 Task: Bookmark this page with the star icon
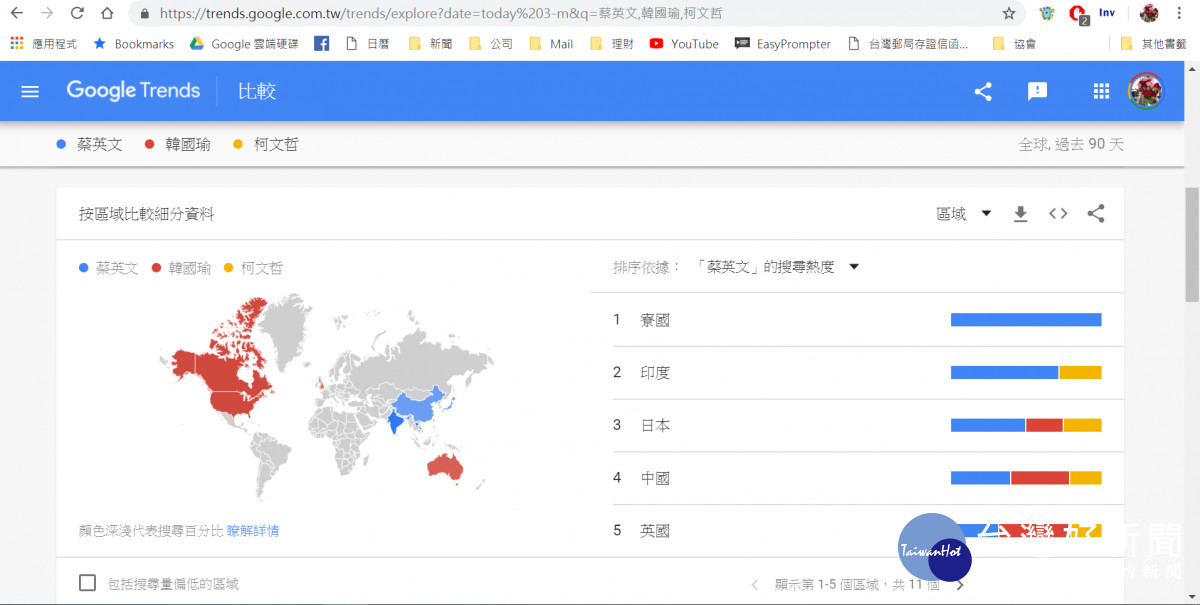click(1009, 14)
